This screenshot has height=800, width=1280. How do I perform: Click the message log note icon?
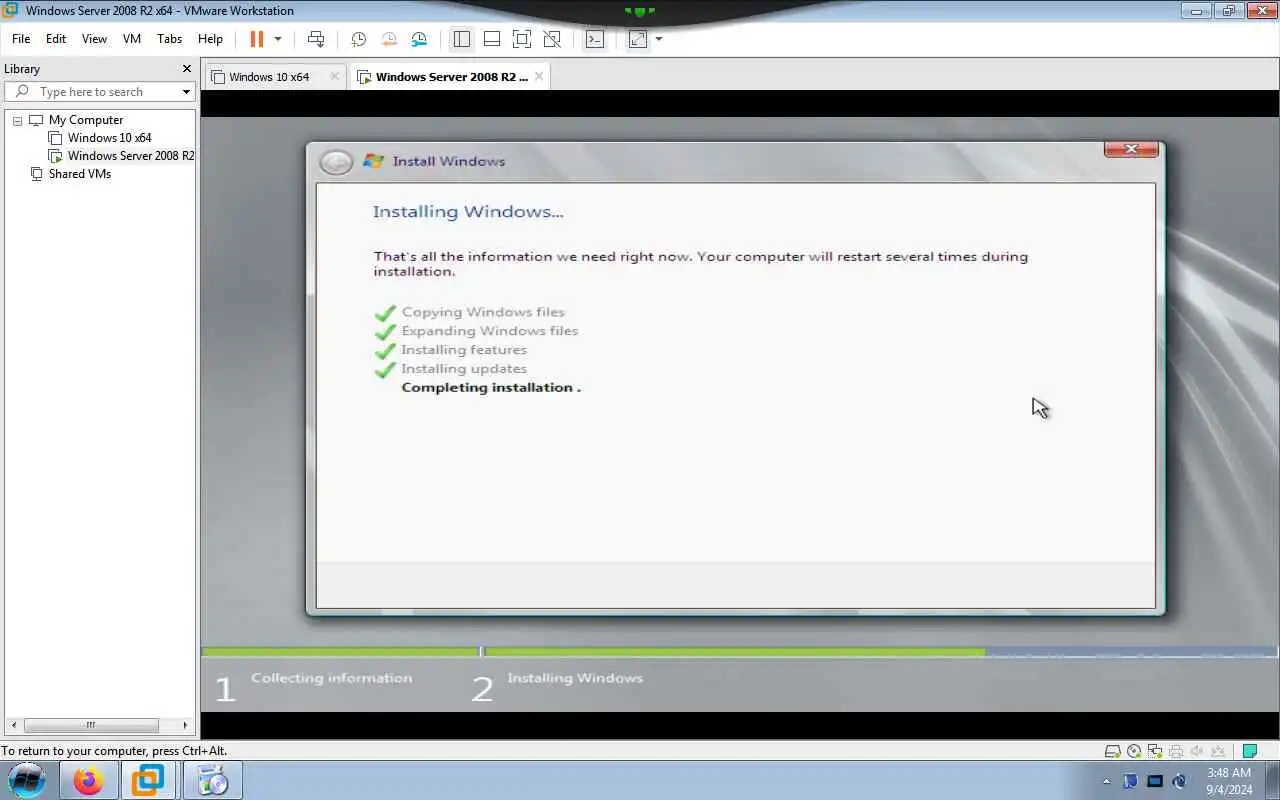(x=1249, y=751)
